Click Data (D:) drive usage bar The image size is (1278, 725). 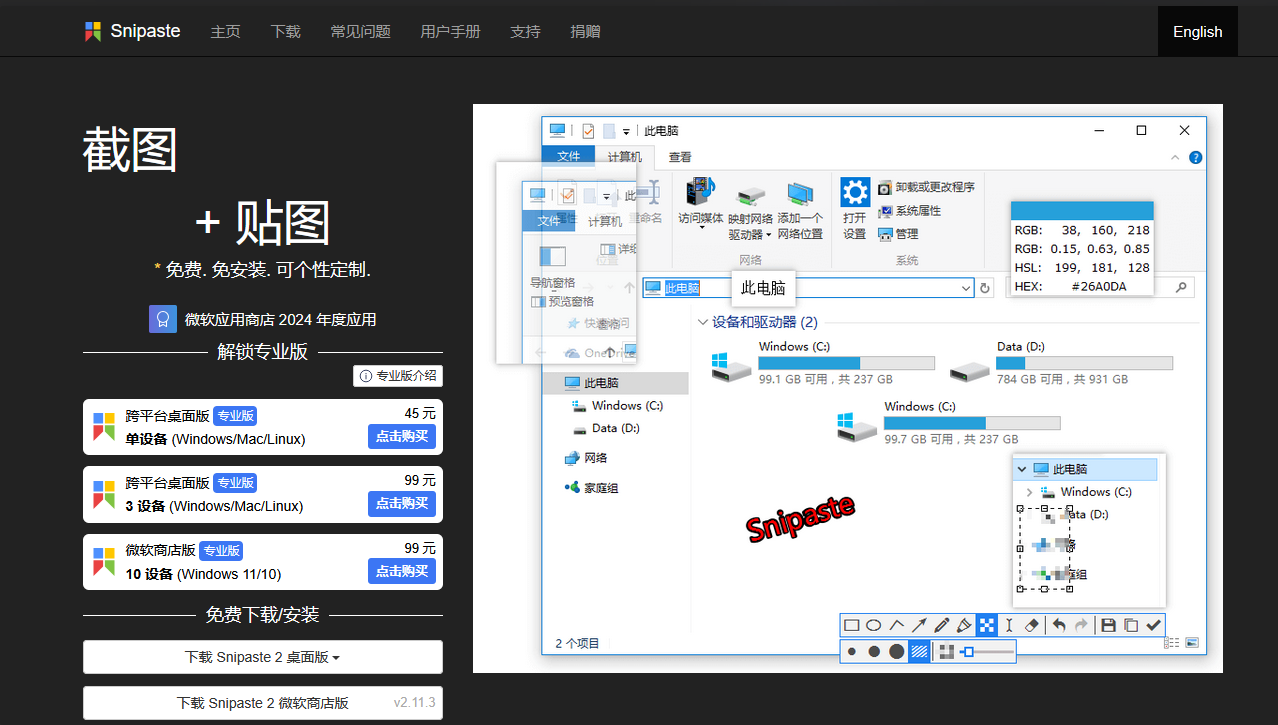[x=1085, y=363]
